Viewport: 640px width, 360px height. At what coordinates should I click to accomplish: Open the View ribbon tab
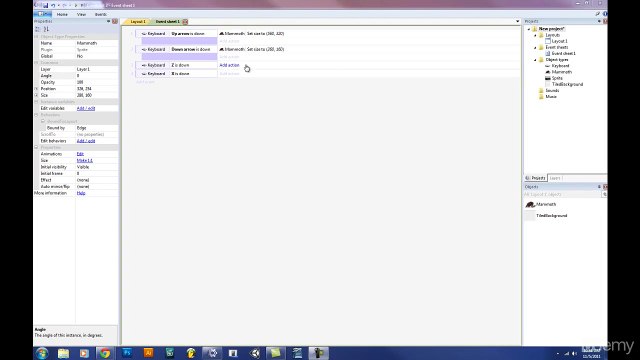[81, 14]
